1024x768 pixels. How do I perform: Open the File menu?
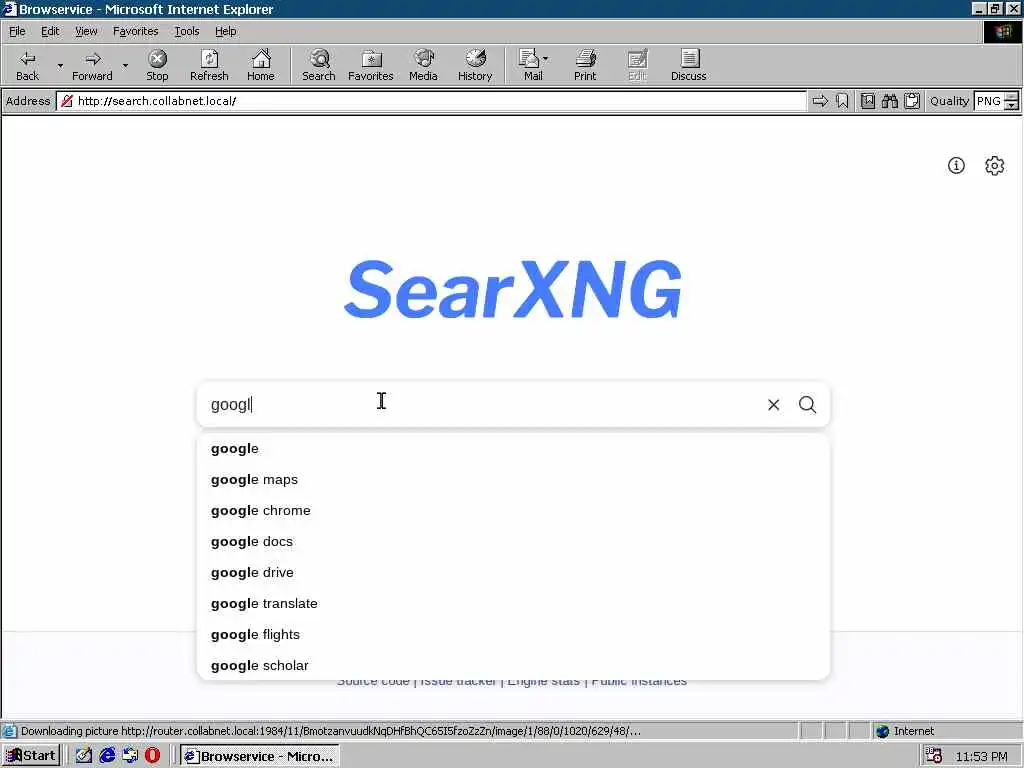(17, 31)
